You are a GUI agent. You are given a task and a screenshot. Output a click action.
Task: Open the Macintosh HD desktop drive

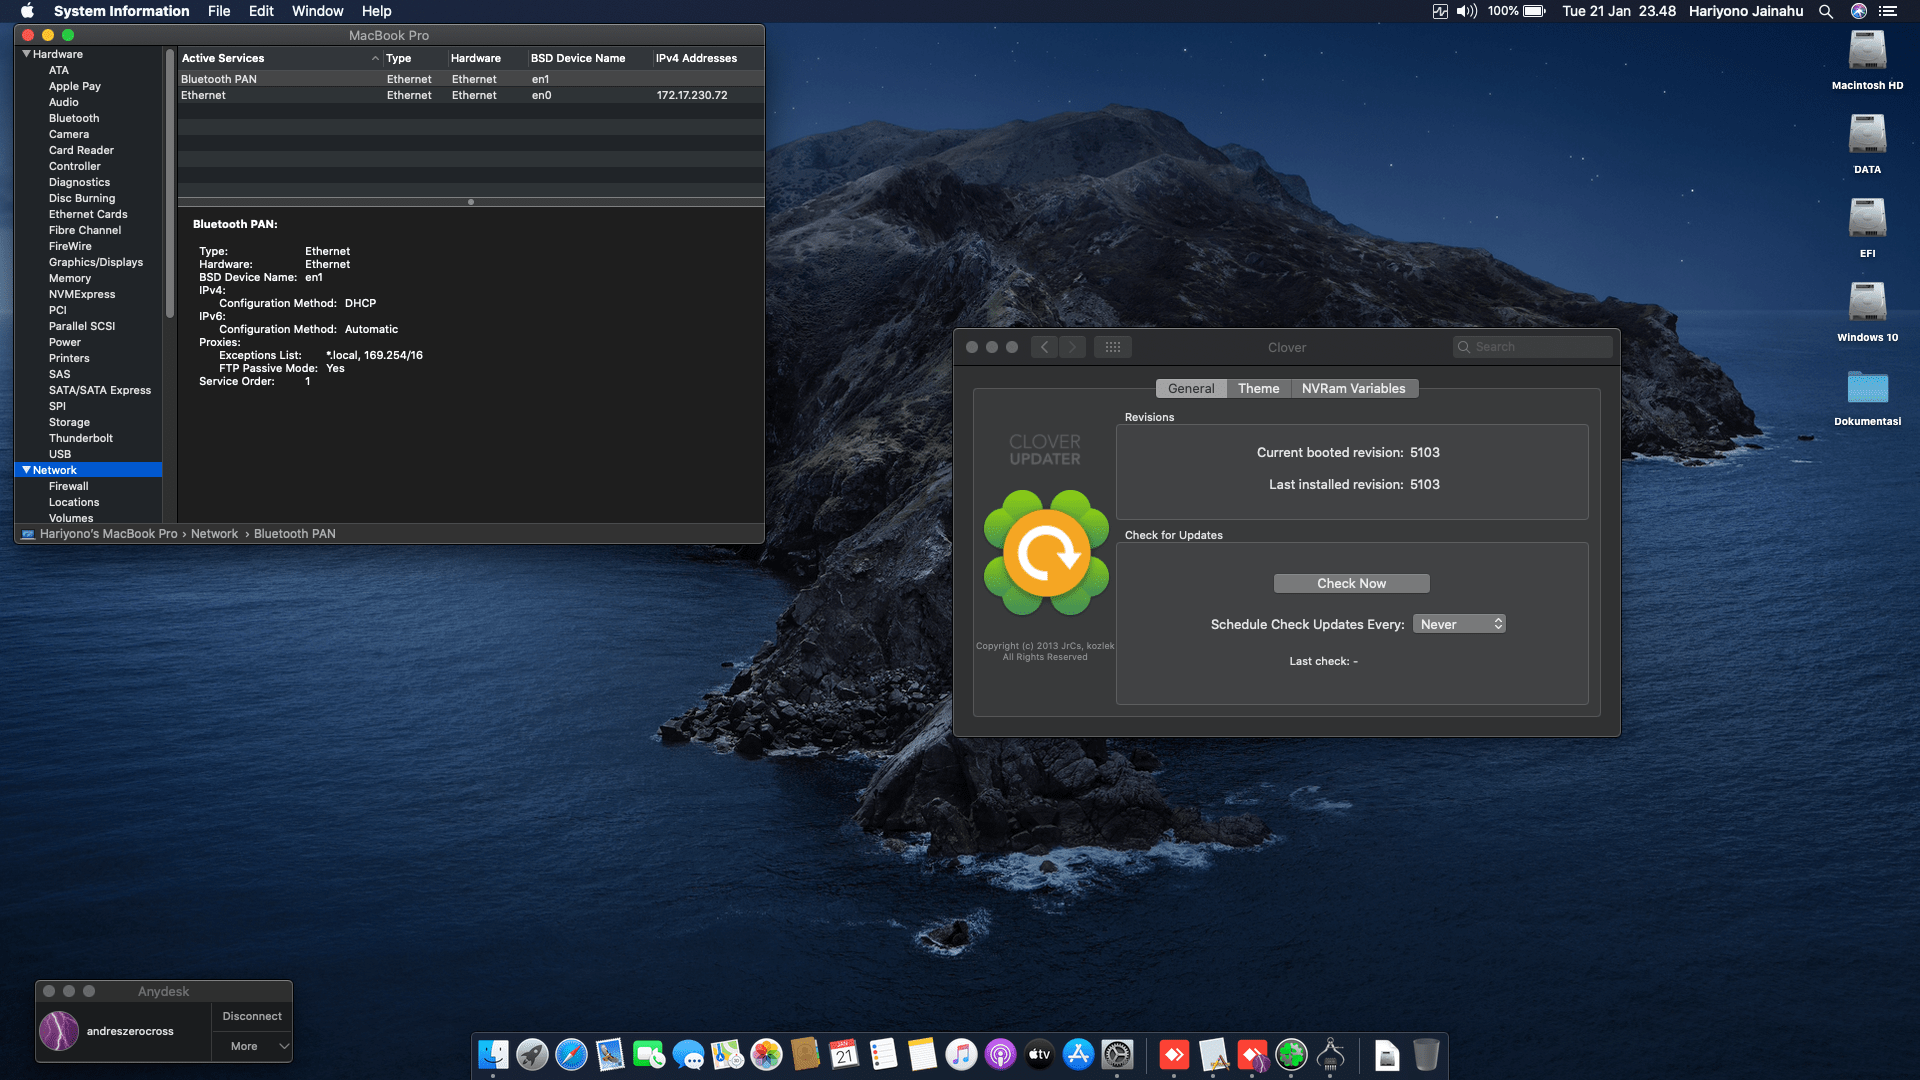[x=1867, y=51]
